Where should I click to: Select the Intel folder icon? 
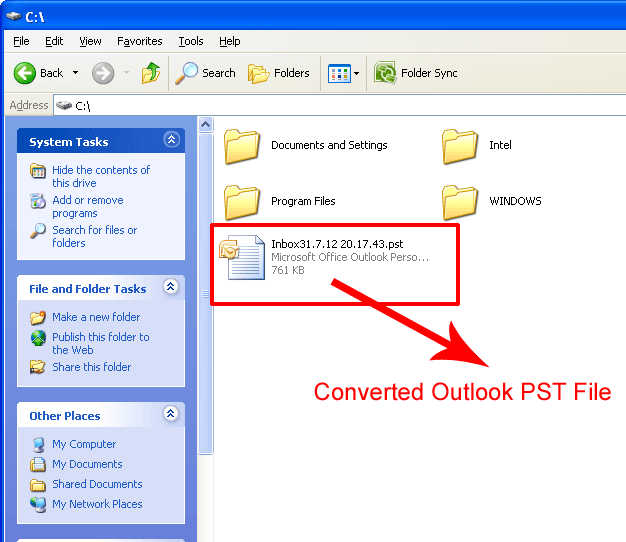(460, 146)
